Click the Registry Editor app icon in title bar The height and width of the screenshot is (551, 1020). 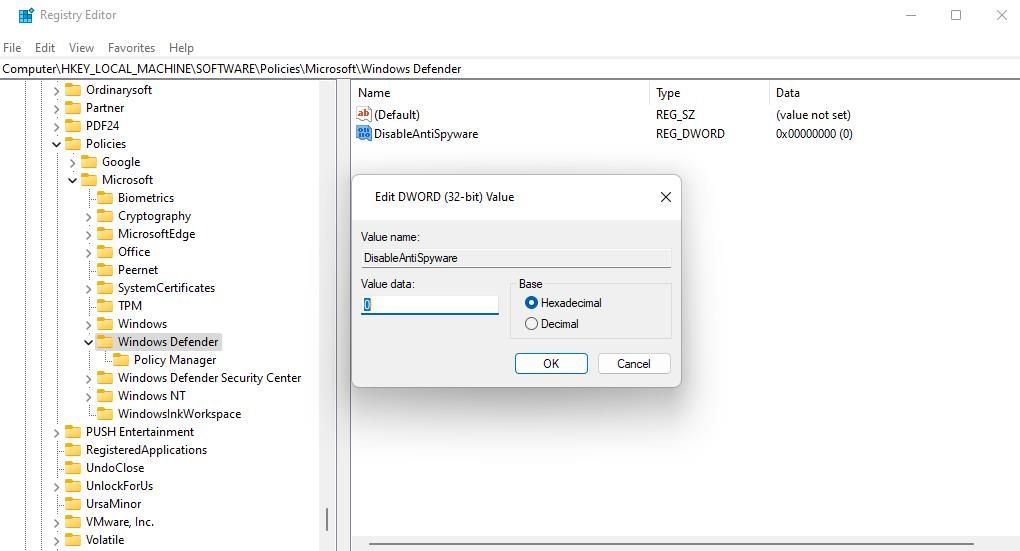25,15
